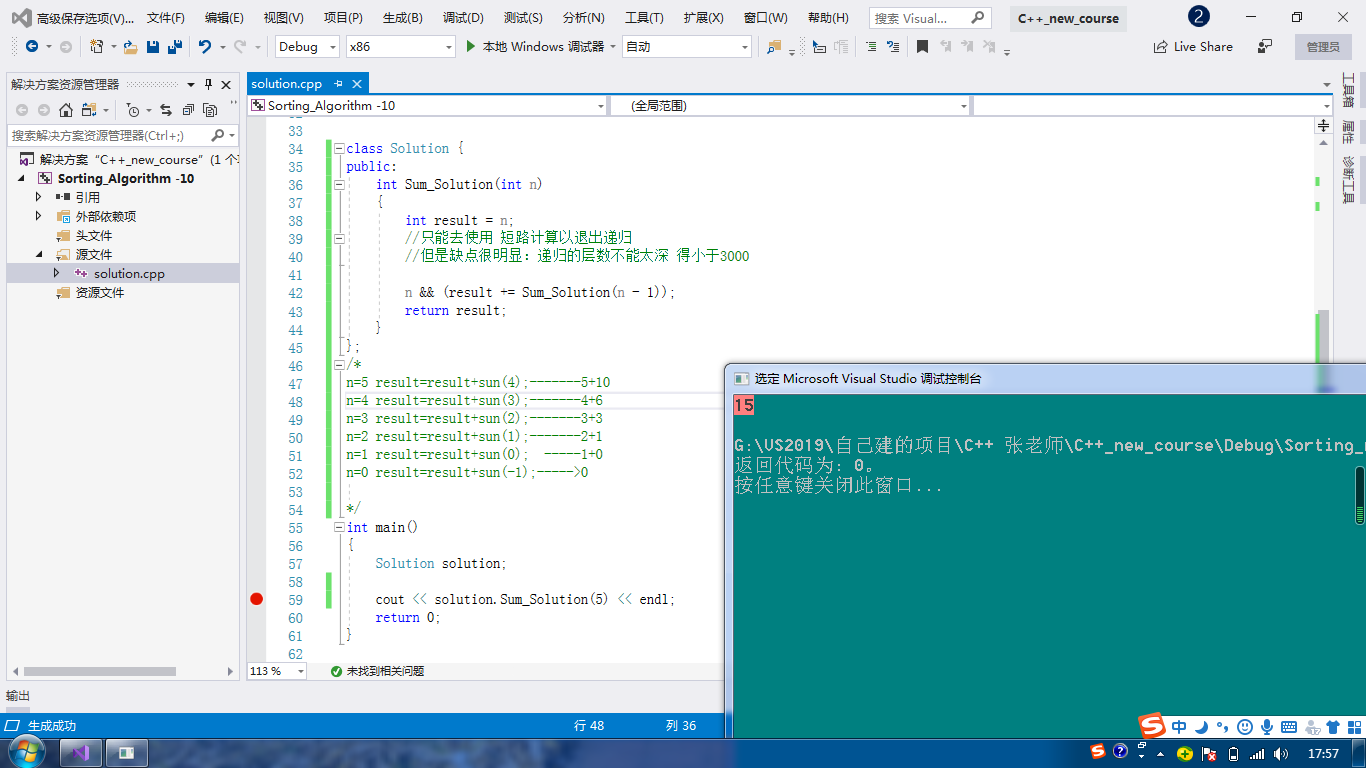Viewport: 1366px width, 768px height.
Task: Expand the 外部依赖项 tree node
Action: (x=39, y=216)
